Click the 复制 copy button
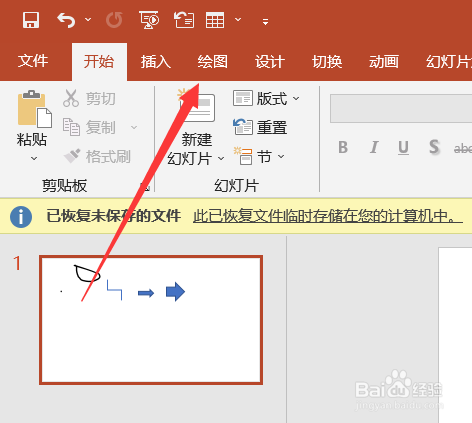Viewport: 472px width, 423px height. (89, 127)
